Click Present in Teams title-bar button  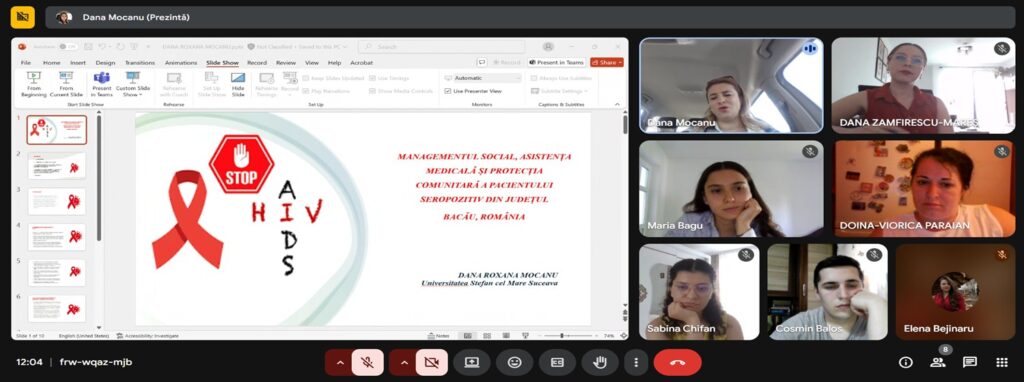pyautogui.click(x=556, y=63)
